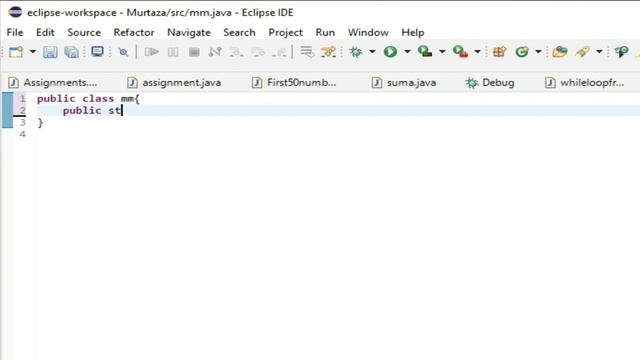Open the Edit menu
Image resolution: width=640 pixels, height=360 pixels.
[45, 32]
